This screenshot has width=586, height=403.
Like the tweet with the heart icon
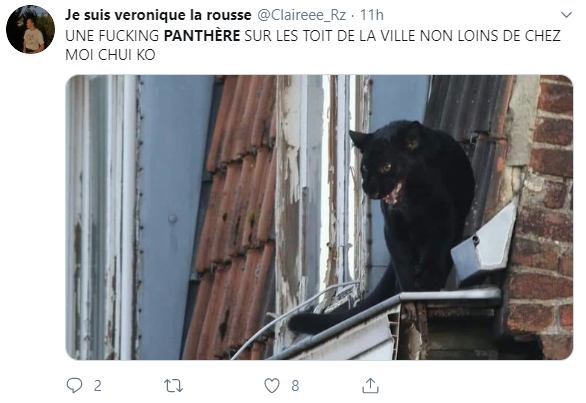click(272, 386)
